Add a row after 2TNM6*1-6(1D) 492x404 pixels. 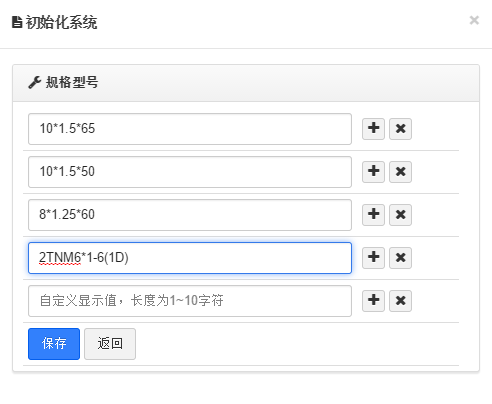(x=373, y=258)
